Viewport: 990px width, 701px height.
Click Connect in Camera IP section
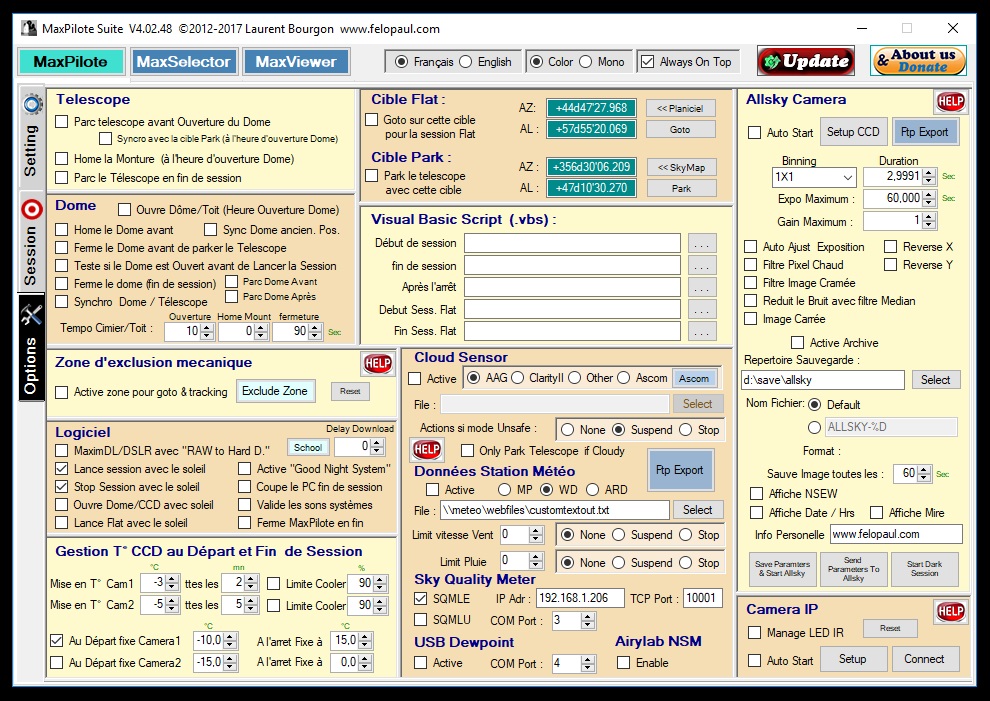coord(924,659)
